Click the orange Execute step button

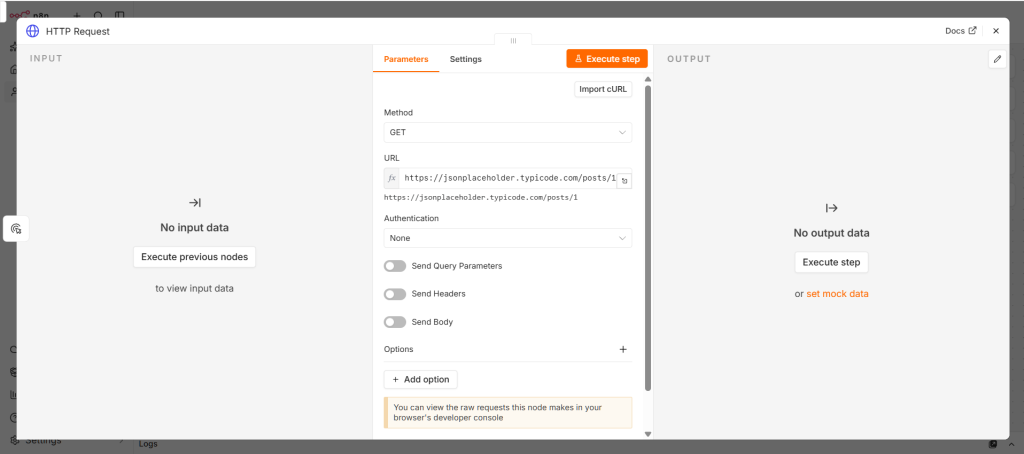click(607, 59)
